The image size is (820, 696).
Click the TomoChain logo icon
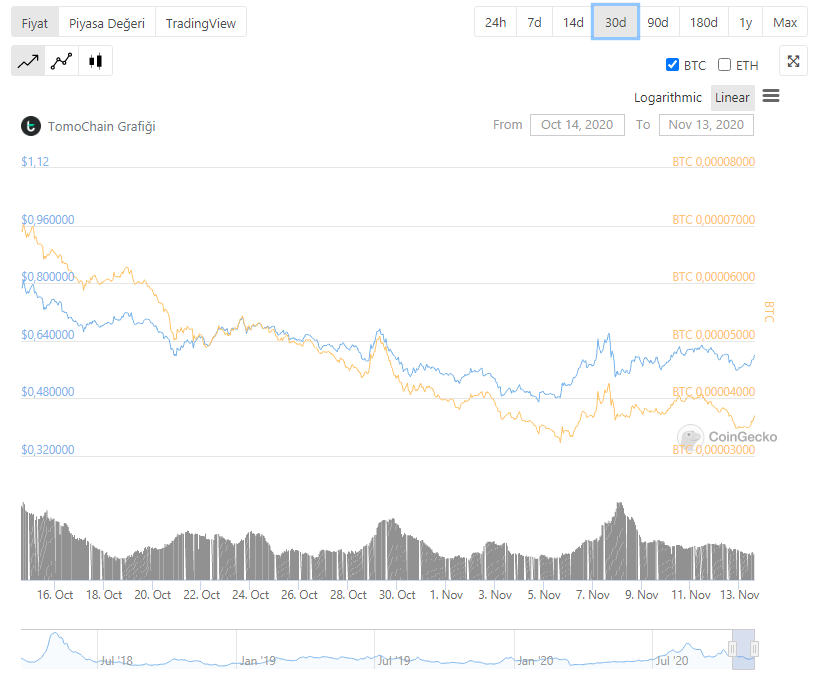30,126
